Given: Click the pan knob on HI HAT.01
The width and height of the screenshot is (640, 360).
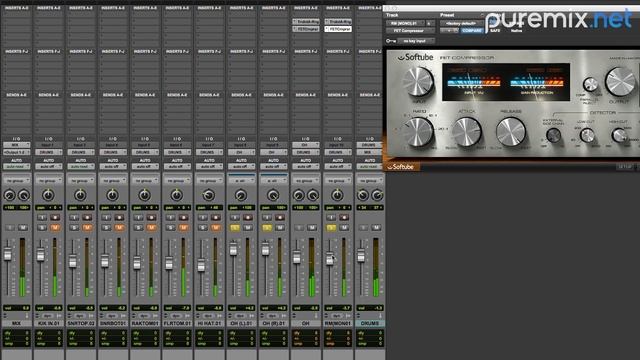Looking at the screenshot, I should [x=209, y=195].
